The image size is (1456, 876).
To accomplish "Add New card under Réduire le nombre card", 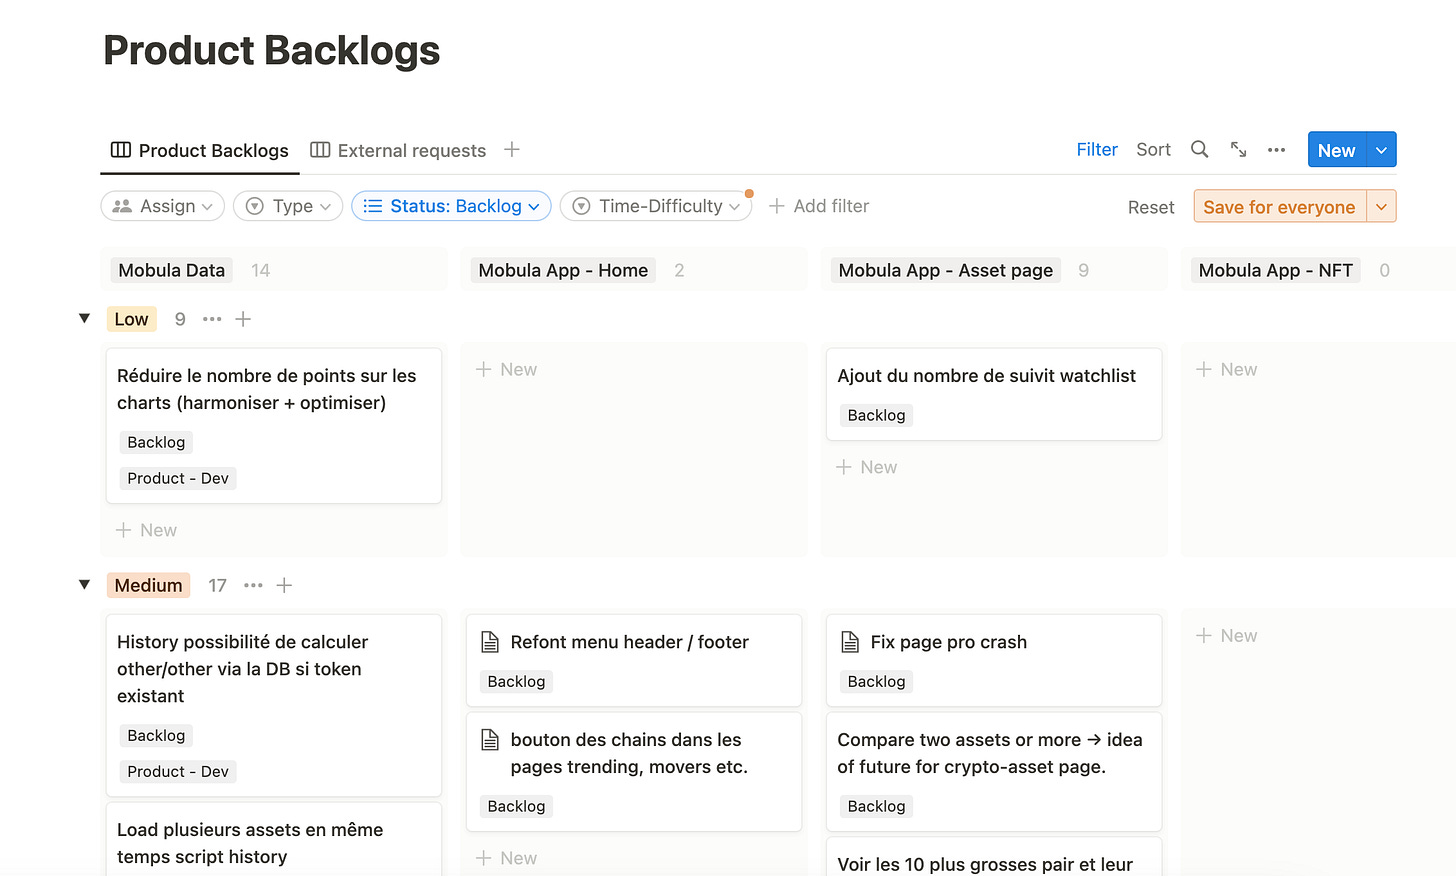I will coord(147,530).
